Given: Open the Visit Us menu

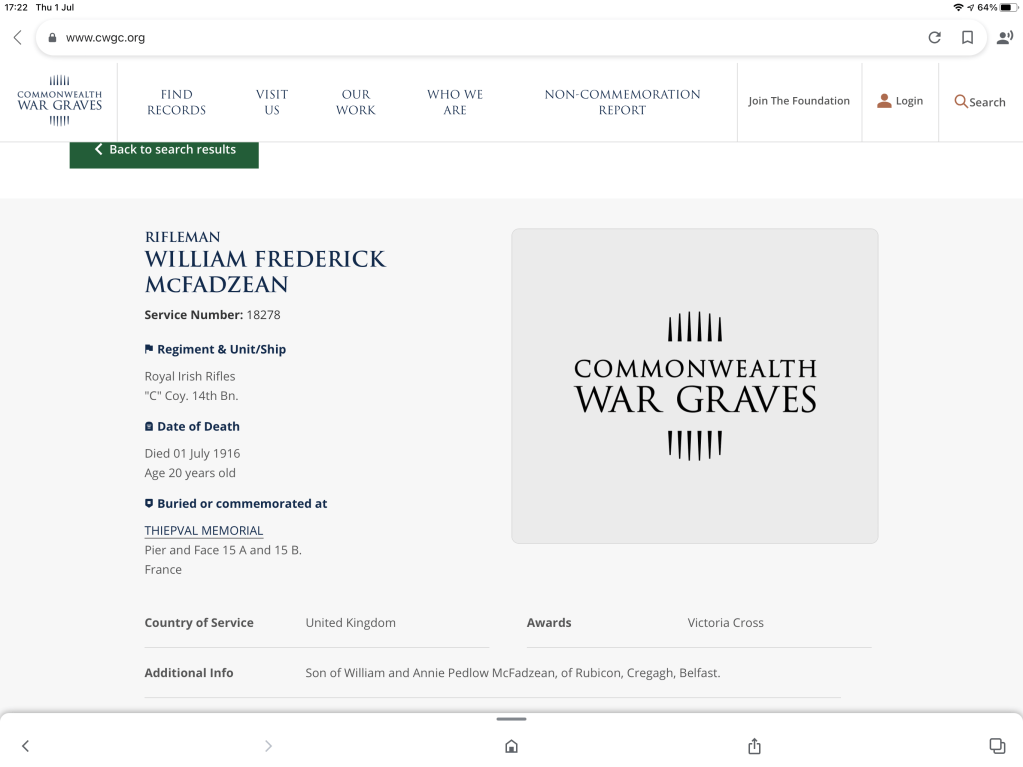Looking at the screenshot, I should (x=272, y=102).
